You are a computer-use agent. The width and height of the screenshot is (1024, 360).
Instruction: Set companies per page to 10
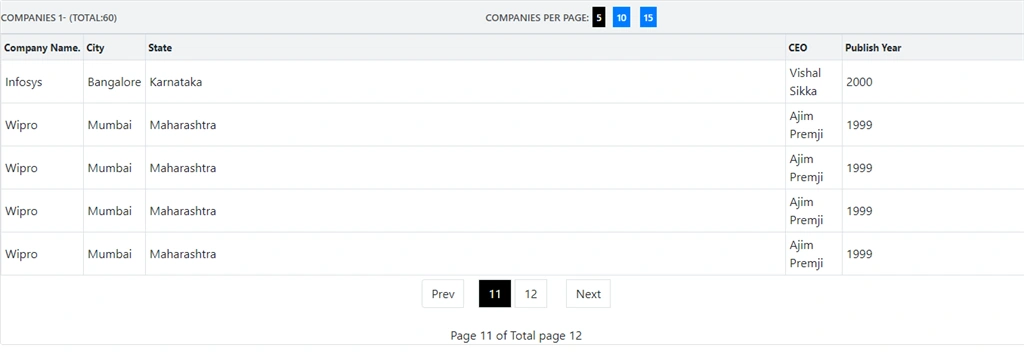(621, 18)
